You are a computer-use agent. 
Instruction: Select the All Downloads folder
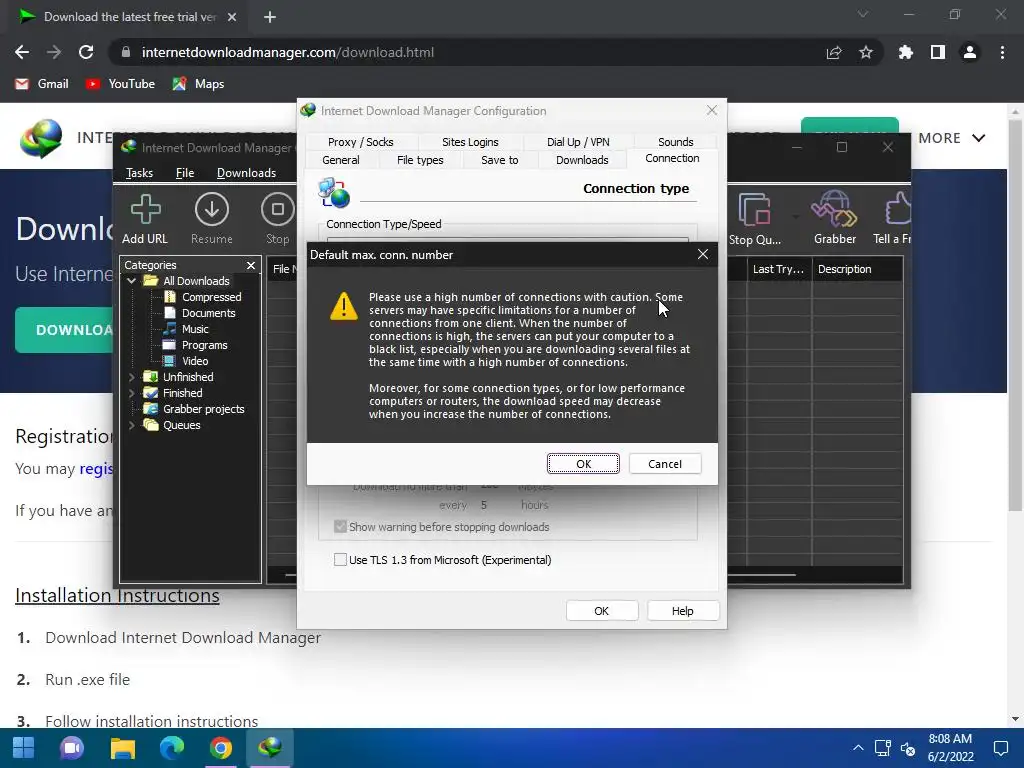click(196, 281)
